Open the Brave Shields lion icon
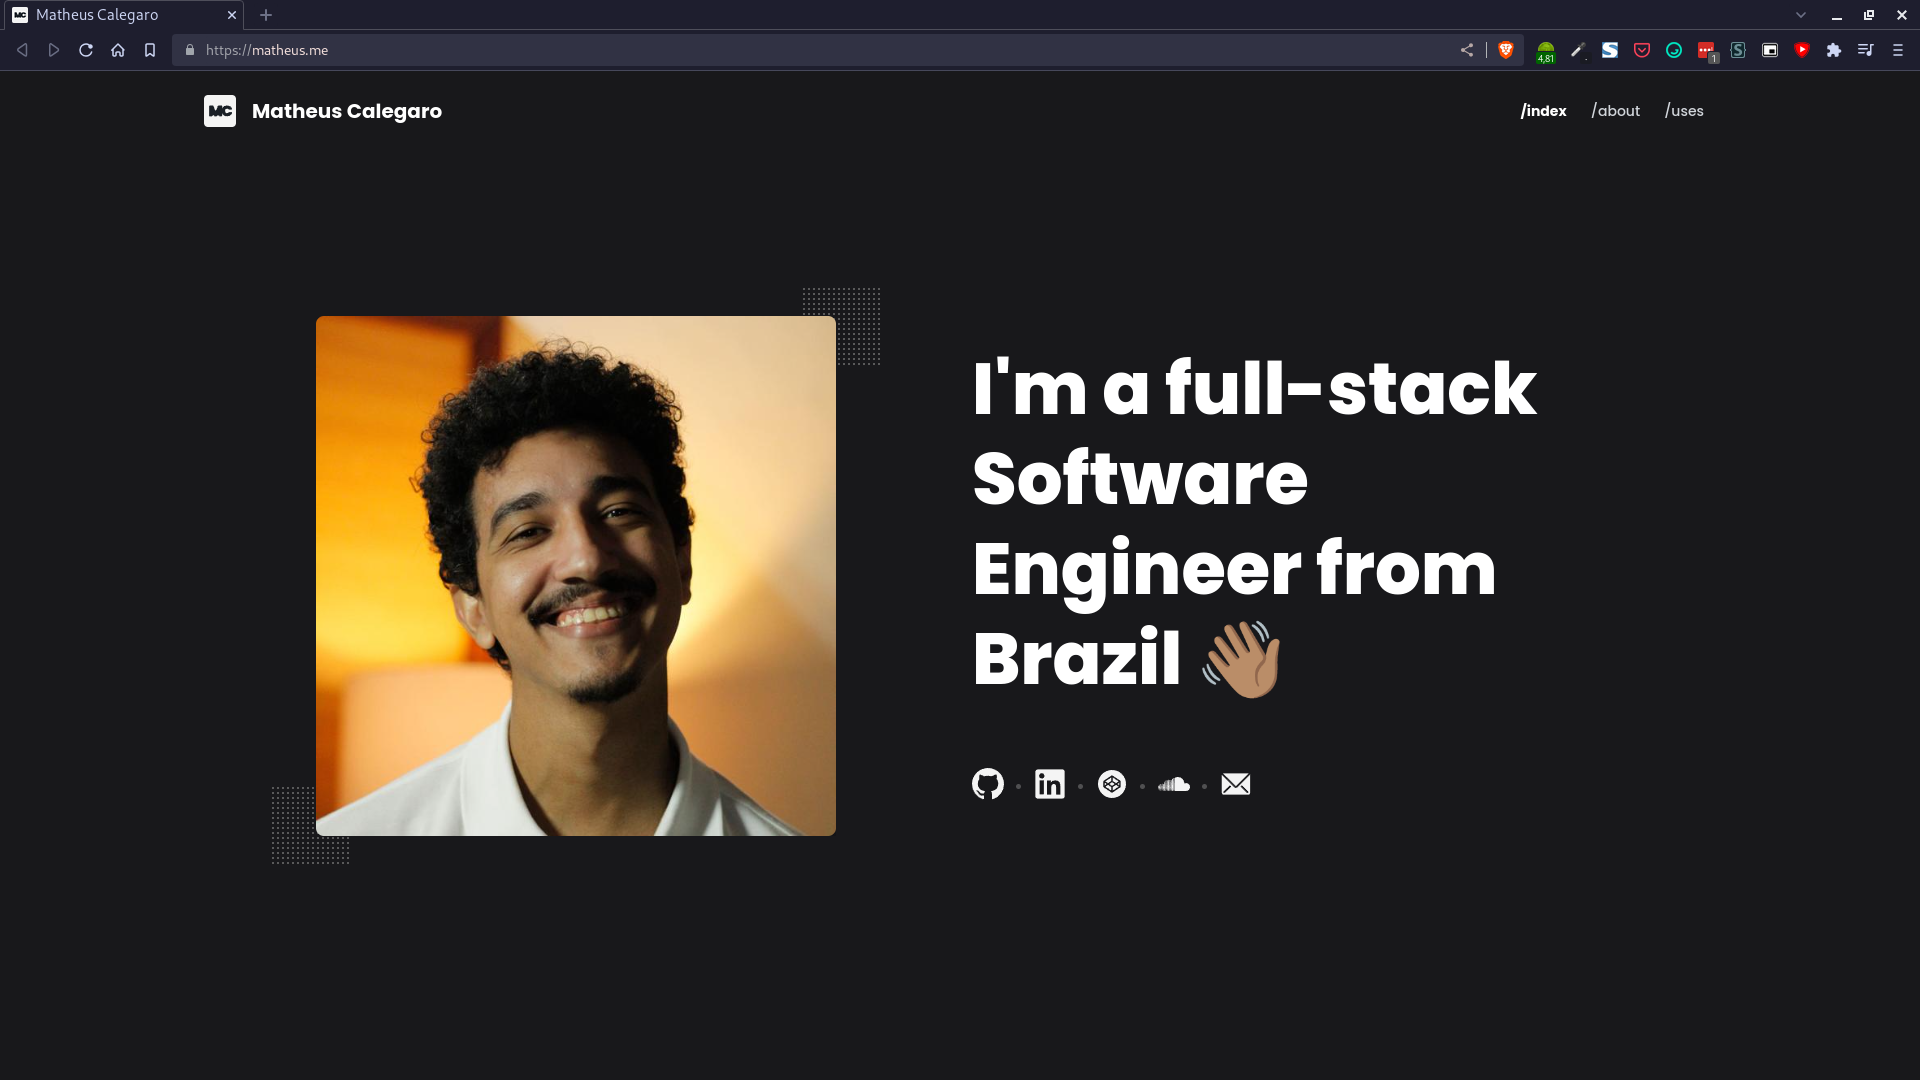Viewport: 1920px width, 1080px height. [x=1506, y=50]
